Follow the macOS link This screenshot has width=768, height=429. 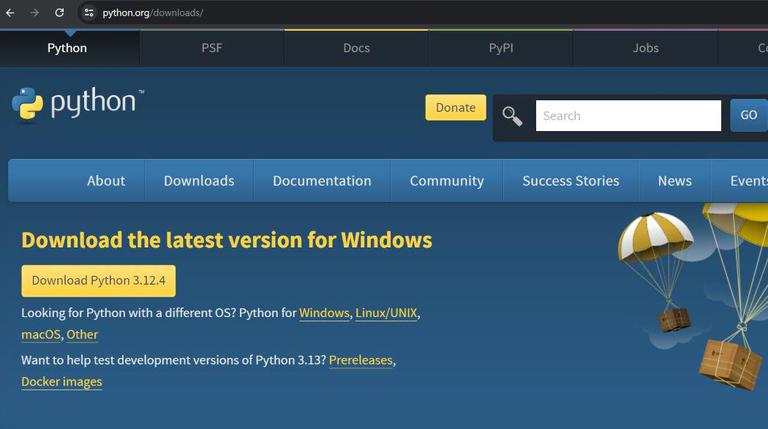pos(41,334)
